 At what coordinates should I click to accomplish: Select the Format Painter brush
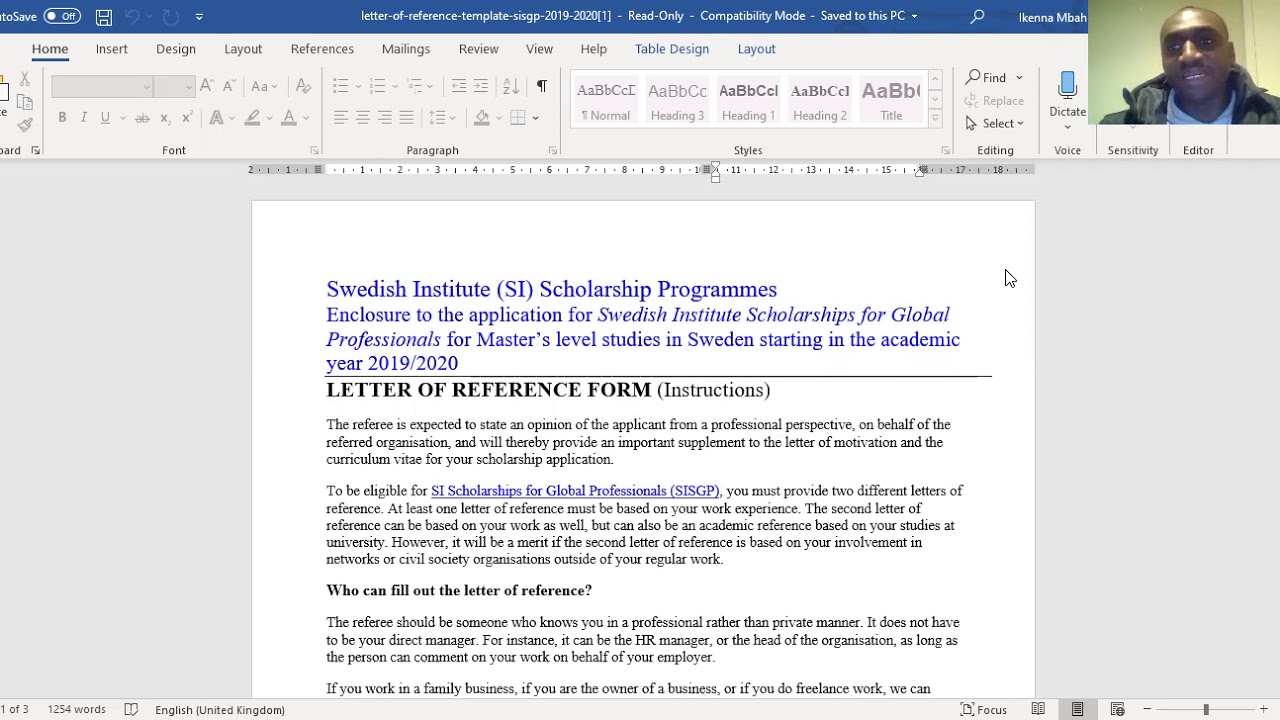[25, 125]
